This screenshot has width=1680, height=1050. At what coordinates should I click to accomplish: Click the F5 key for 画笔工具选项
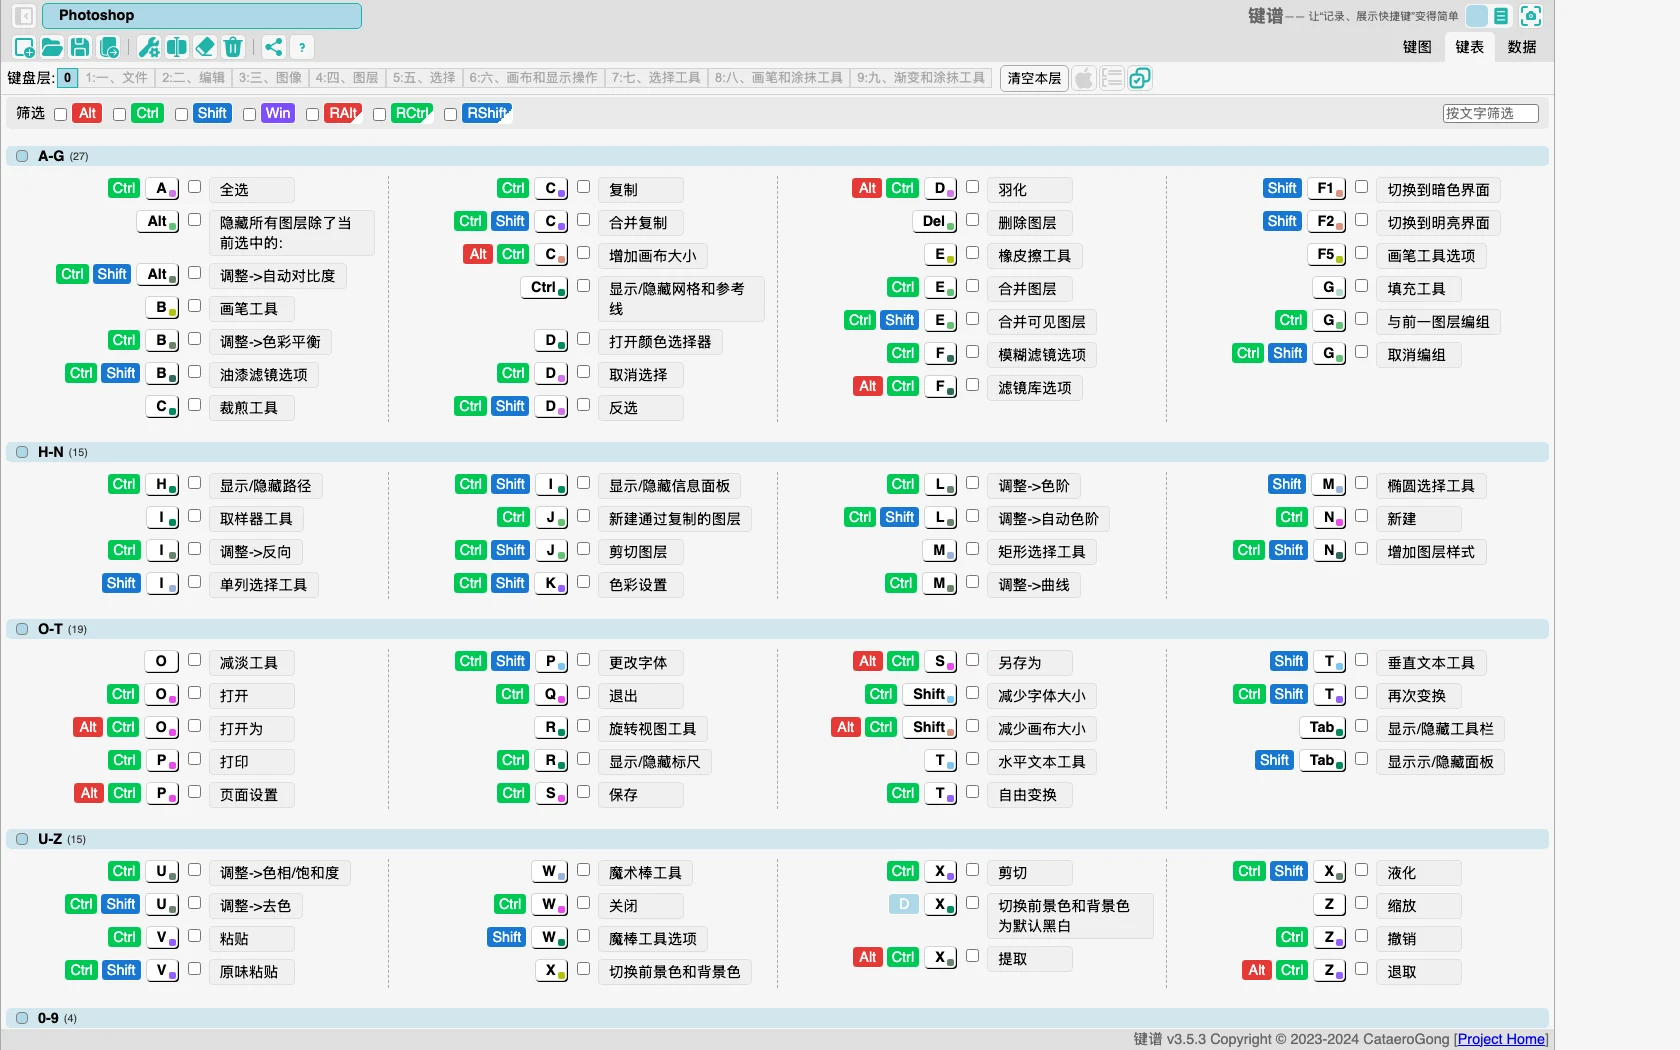click(1327, 255)
